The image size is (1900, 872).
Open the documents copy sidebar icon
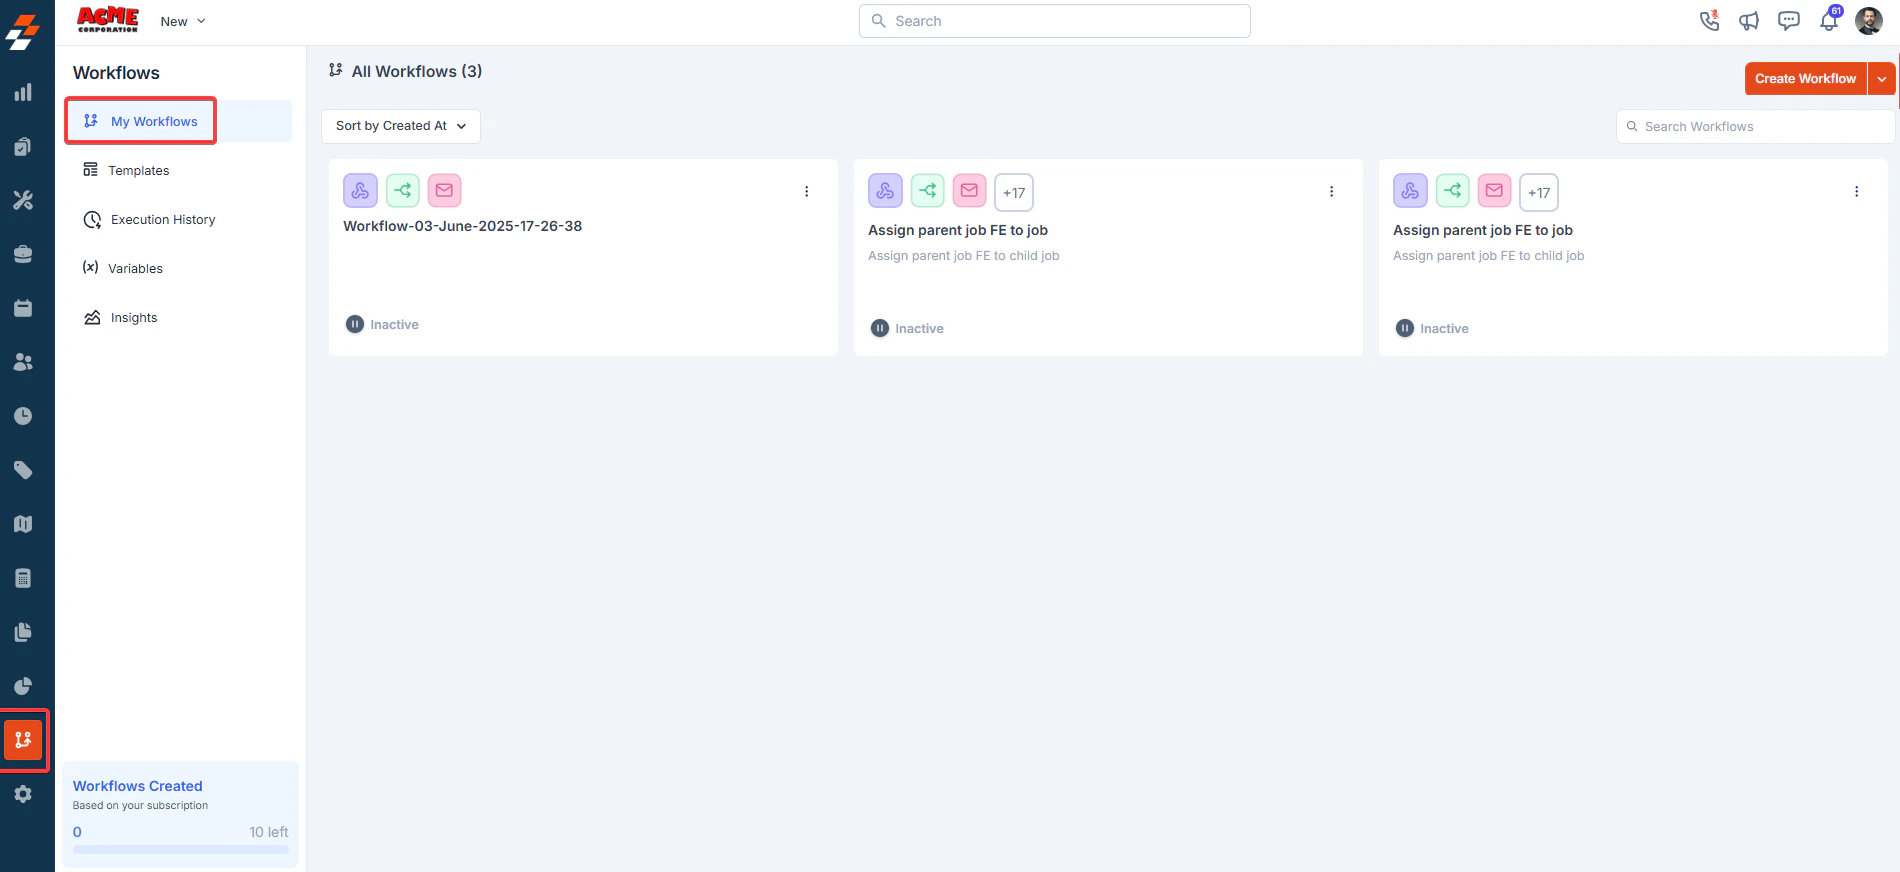pyautogui.click(x=23, y=632)
